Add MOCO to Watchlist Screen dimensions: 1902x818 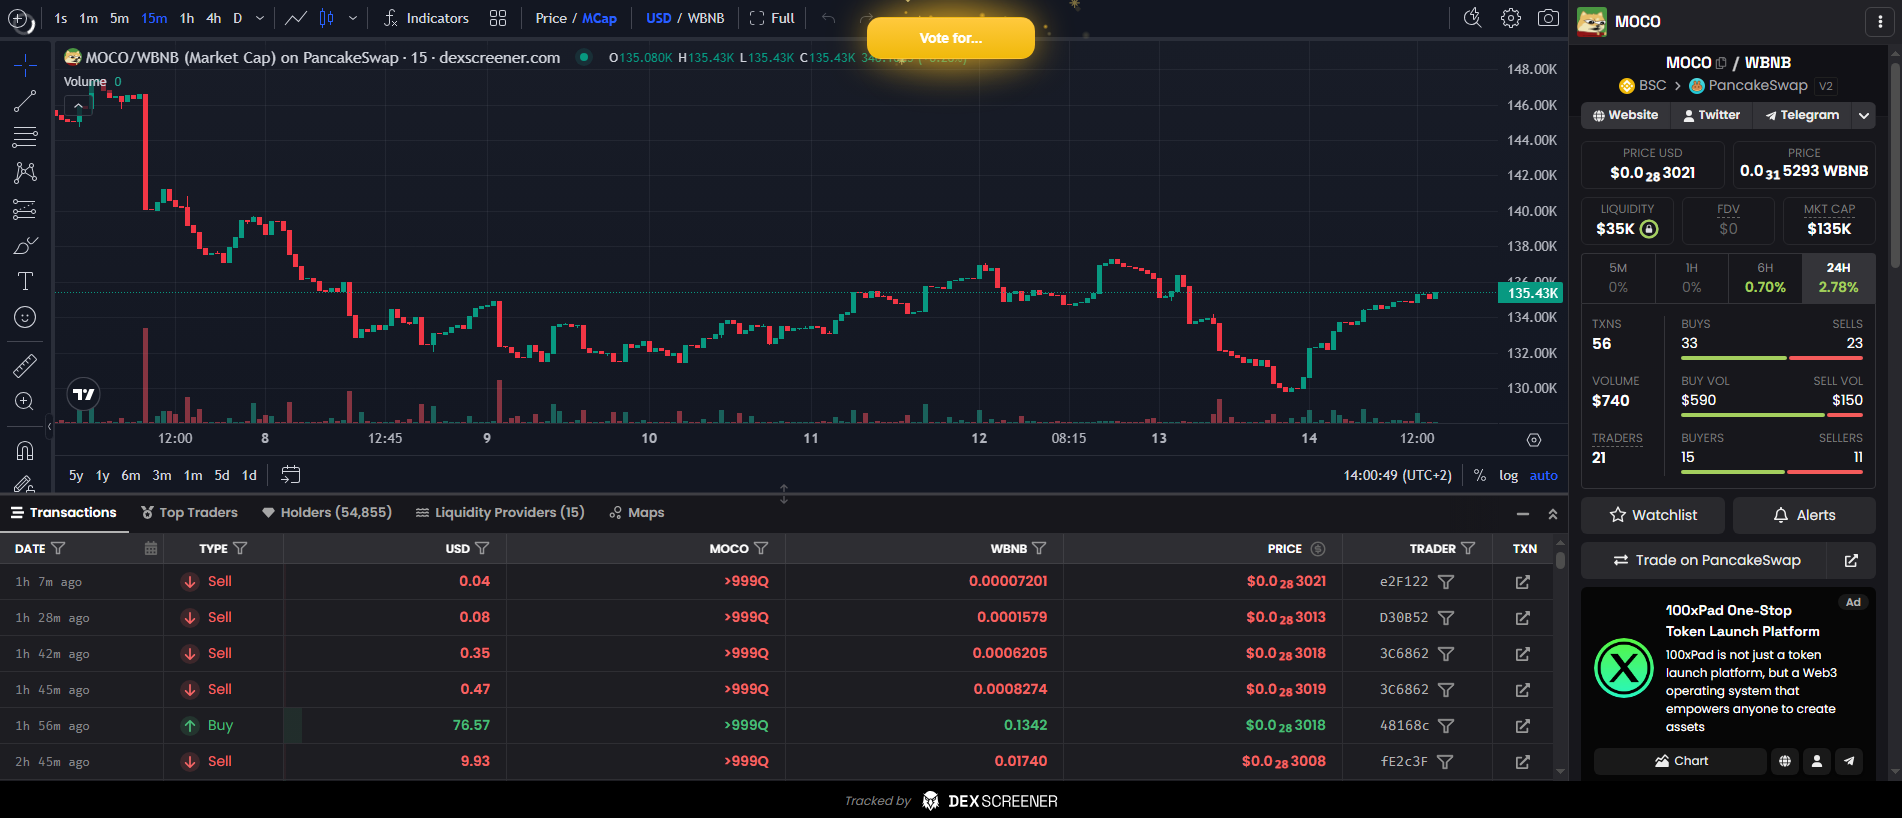(1652, 515)
